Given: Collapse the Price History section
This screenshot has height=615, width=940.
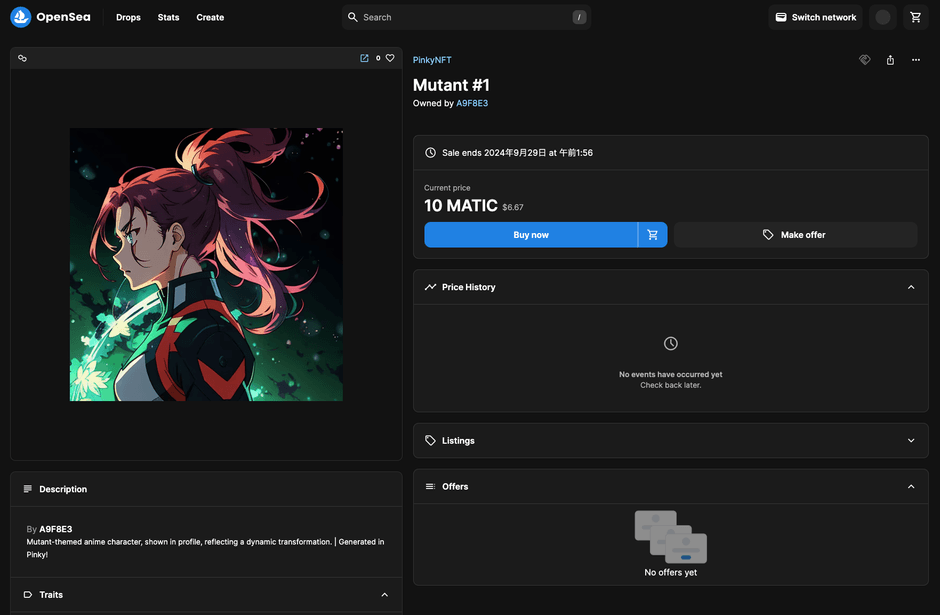Looking at the screenshot, I should pos(910,287).
